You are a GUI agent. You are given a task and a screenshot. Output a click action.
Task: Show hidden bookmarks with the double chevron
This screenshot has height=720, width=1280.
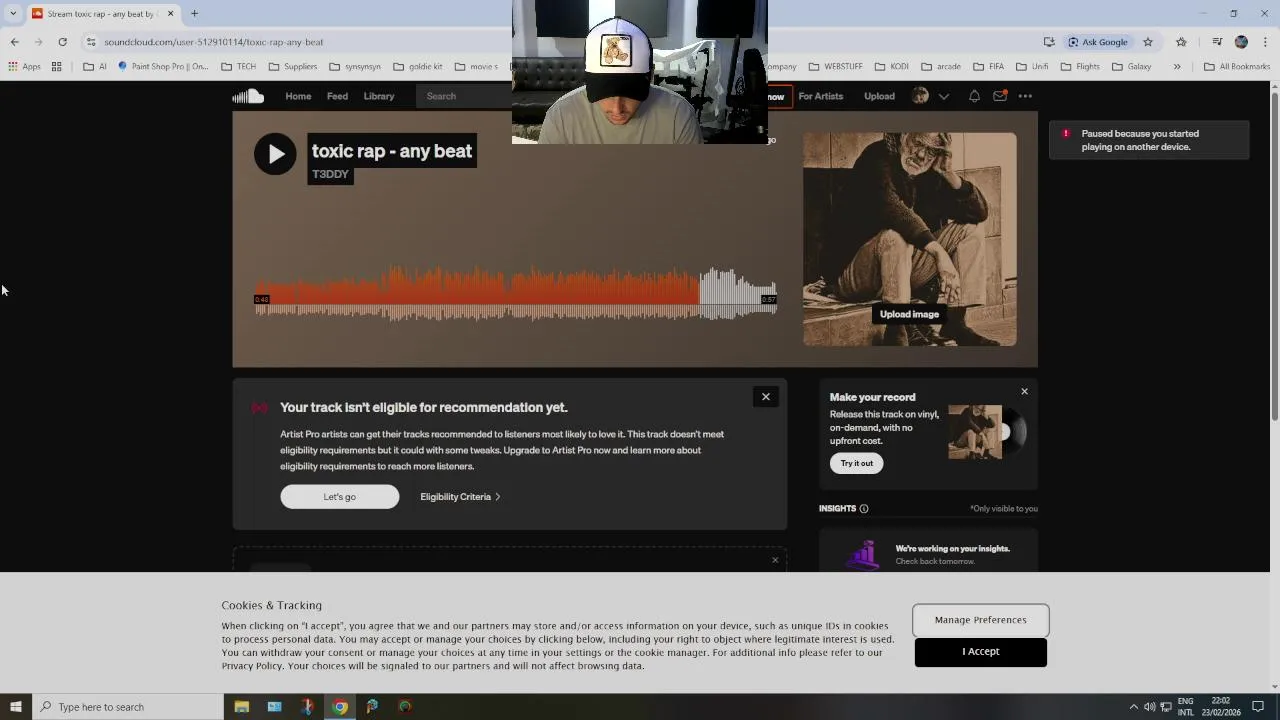pyautogui.click(x=1177, y=67)
